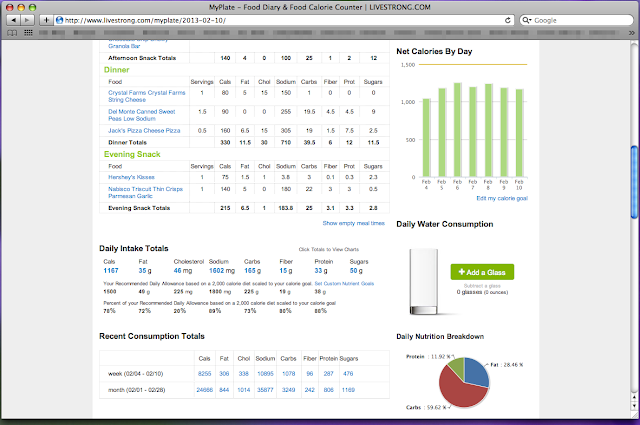Viewport: 640px width, 425px height.
Task: Click the Evening Snack section heading
Action: 132,154
